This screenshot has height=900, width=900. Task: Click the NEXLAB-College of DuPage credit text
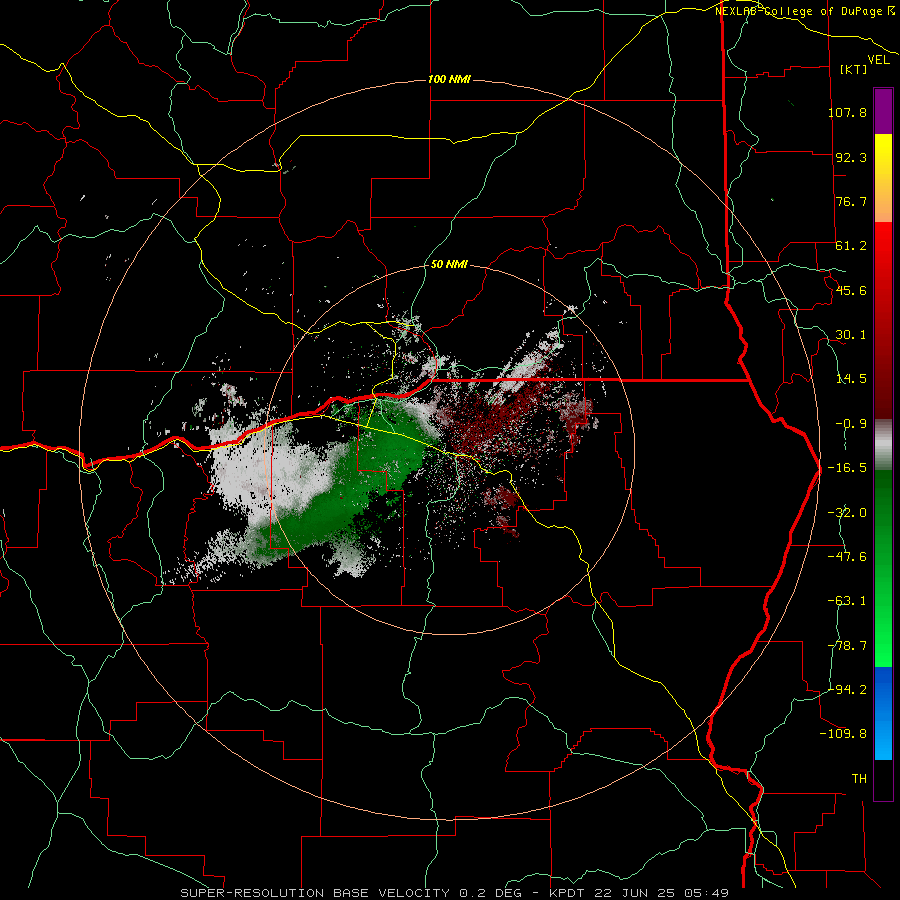click(x=804, y=11)
